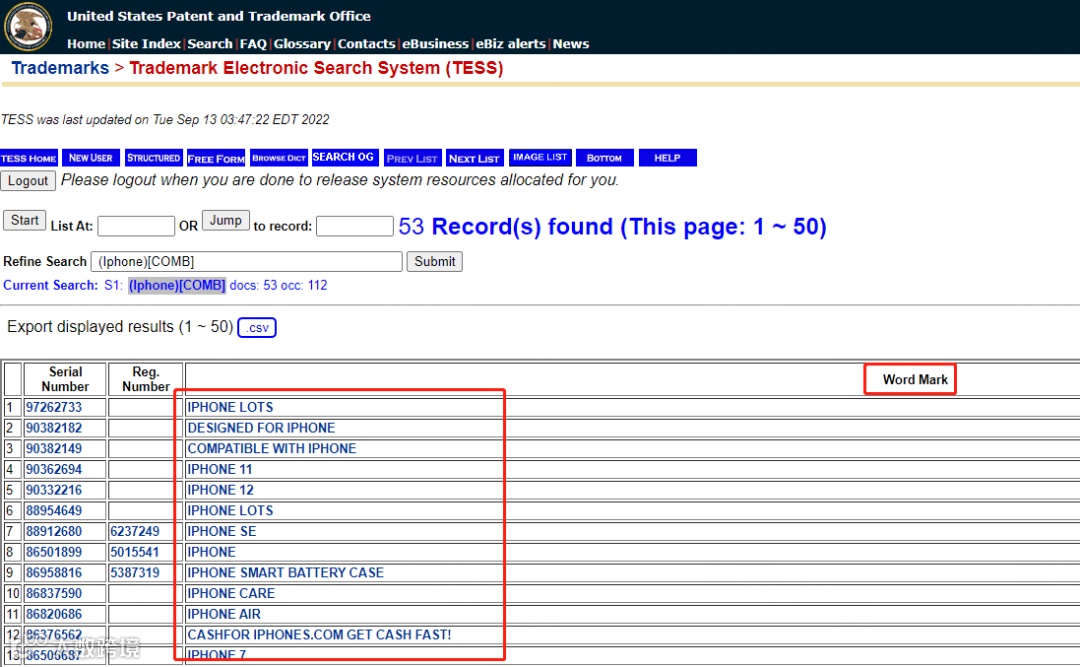Click the Search OG button
Image resolution: width=1080 pixels, height=667 pixels.
tap(343, 157)
